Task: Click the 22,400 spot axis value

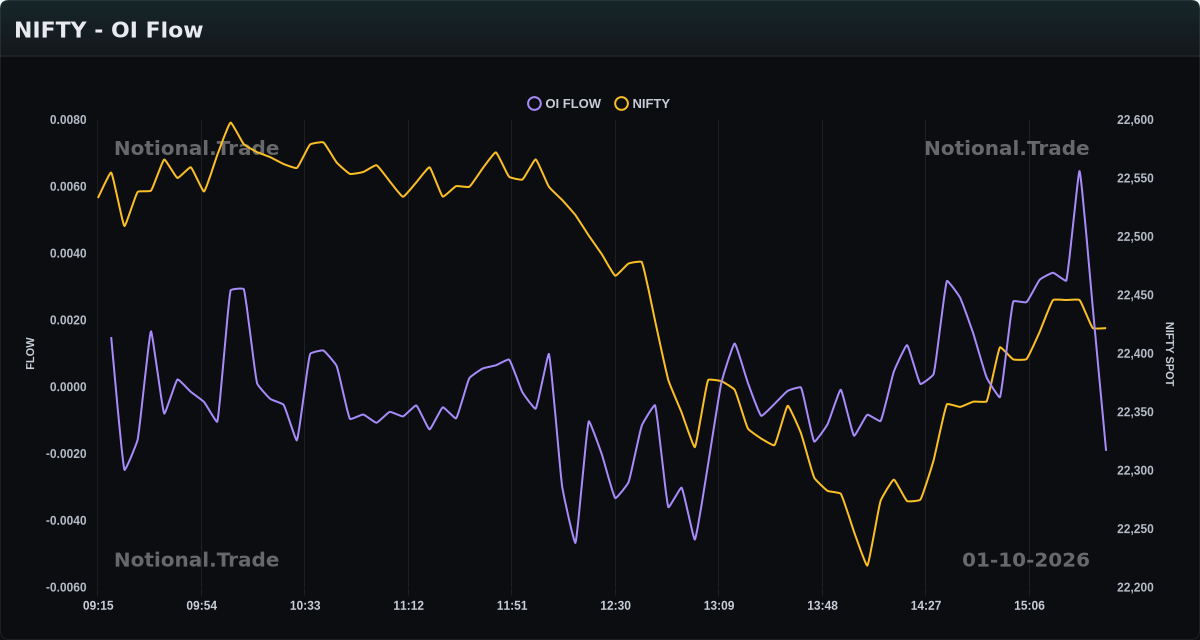Action: (x=1135, y=354)
